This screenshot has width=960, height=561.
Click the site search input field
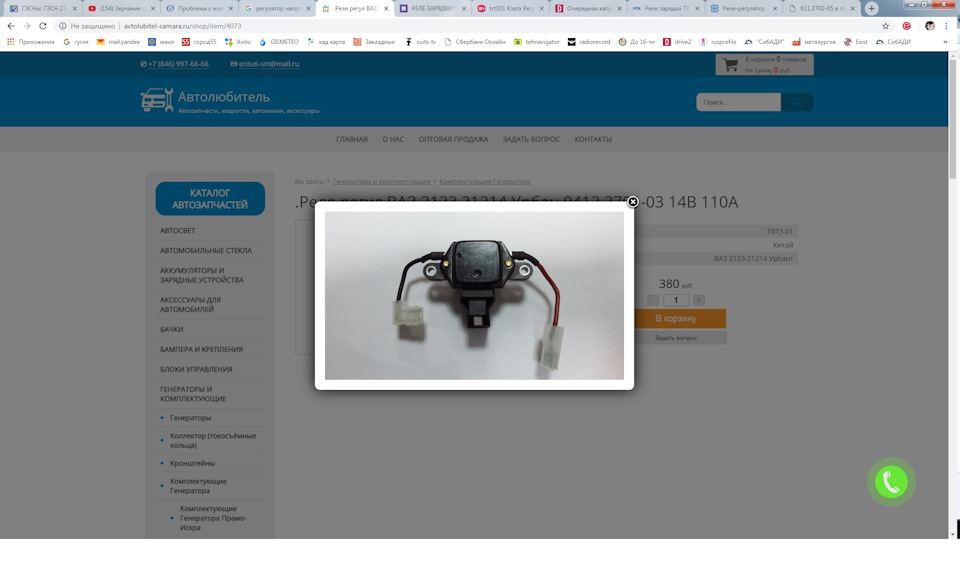click(x=738, y=102)
